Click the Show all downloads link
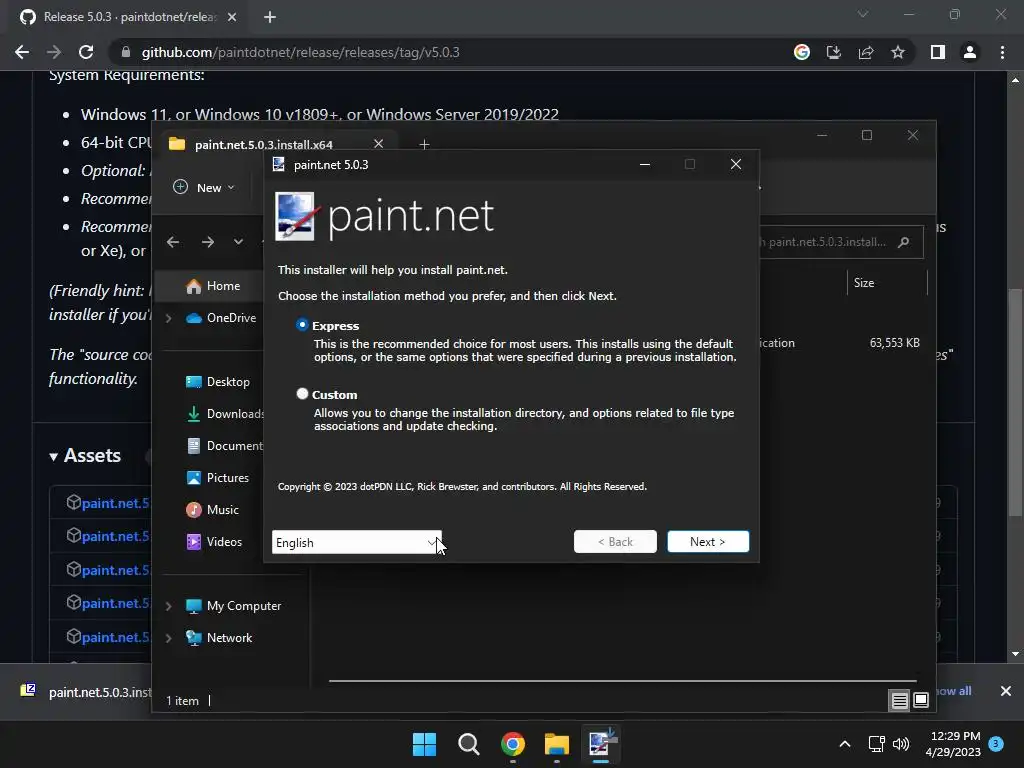 coord(954,691)
